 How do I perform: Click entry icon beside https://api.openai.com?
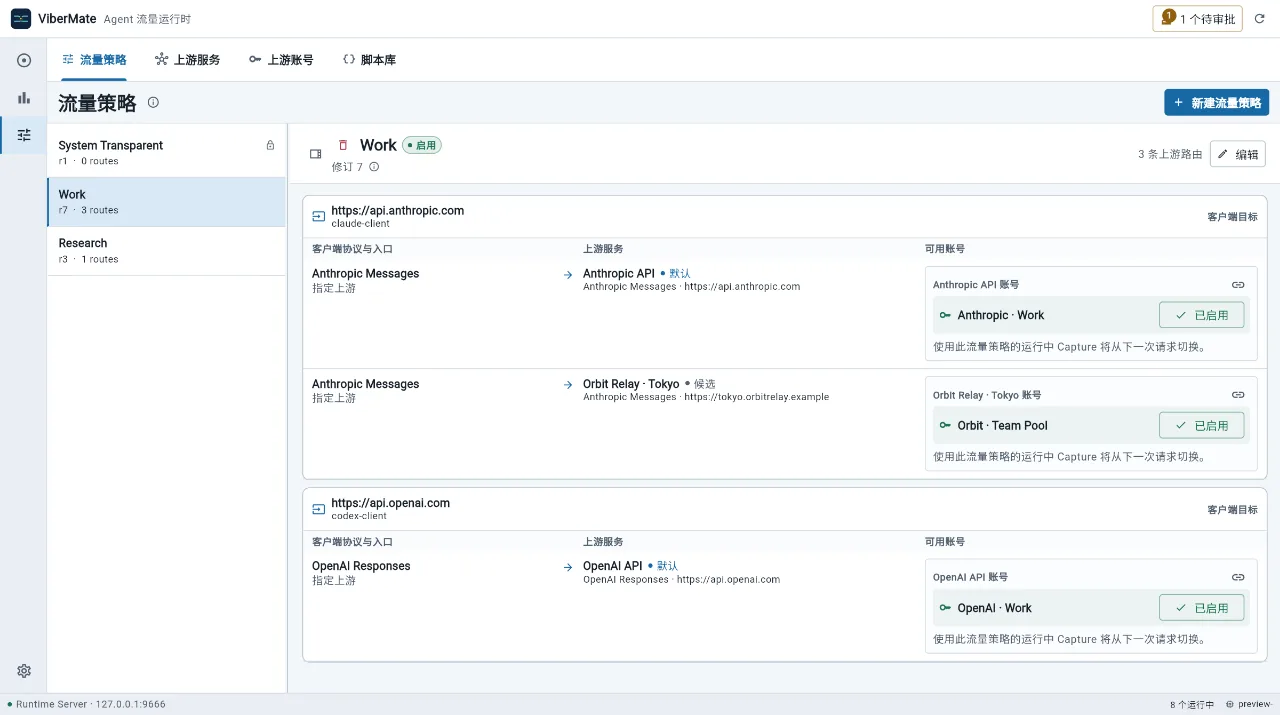point(319,509)
